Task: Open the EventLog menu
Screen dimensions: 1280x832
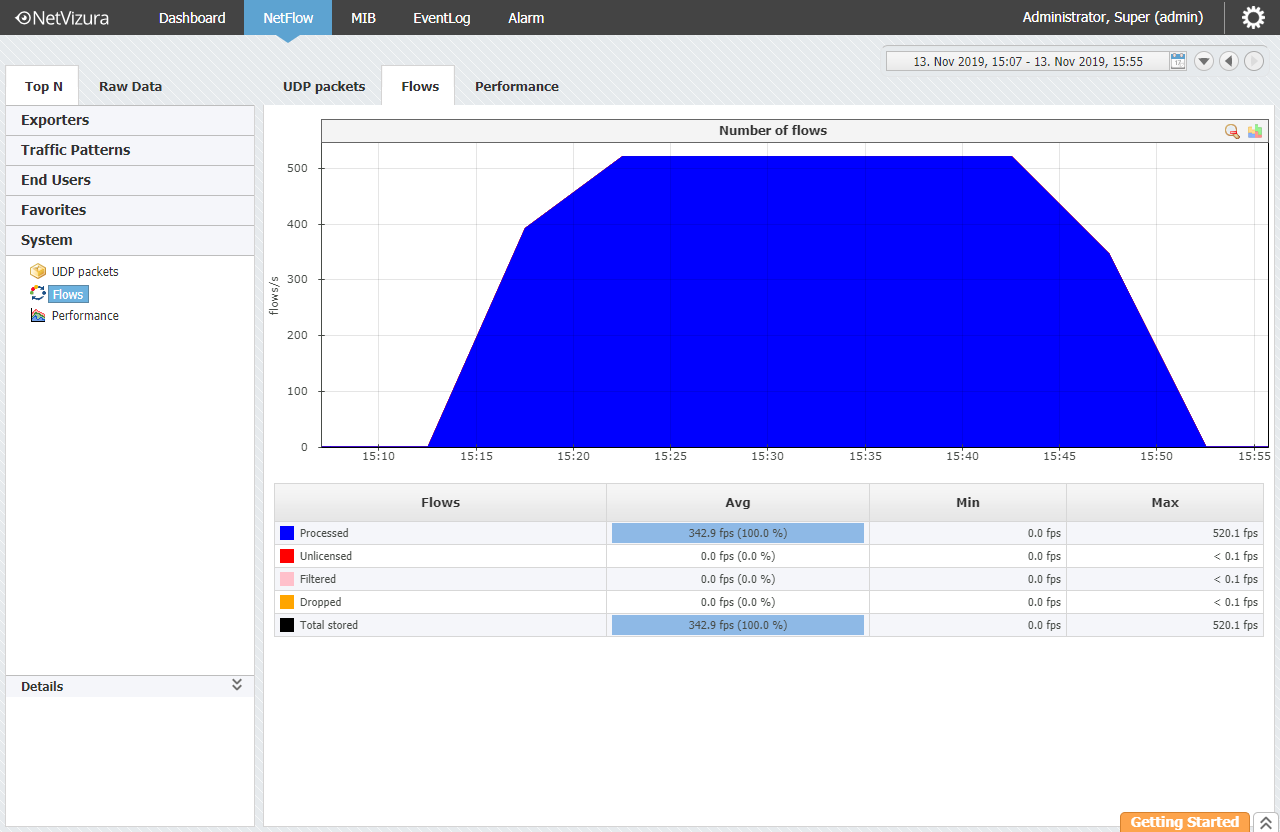Action: pos(441,17)
